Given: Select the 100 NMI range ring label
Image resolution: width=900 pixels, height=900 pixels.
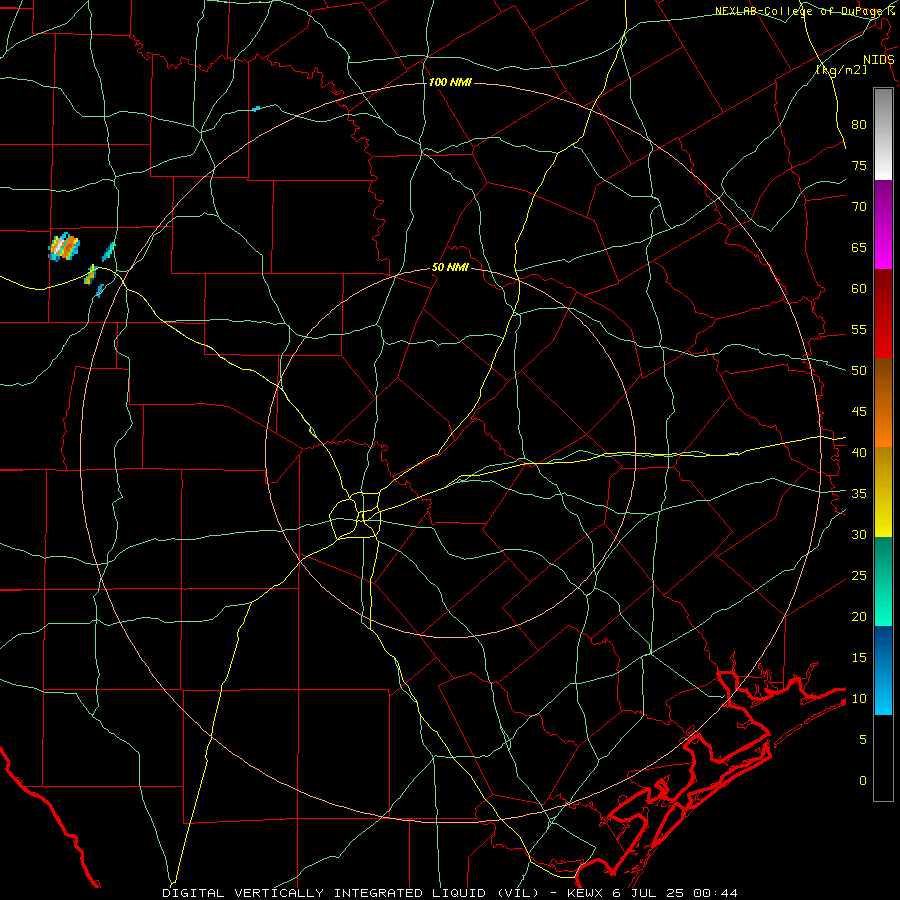Looking at the screenshot, I should 450,83.
